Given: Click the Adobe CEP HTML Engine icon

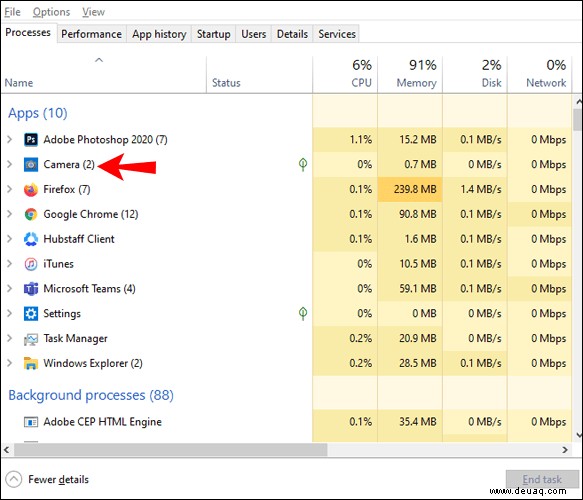Looking at the screenshot, I should (x=31, y=422).
